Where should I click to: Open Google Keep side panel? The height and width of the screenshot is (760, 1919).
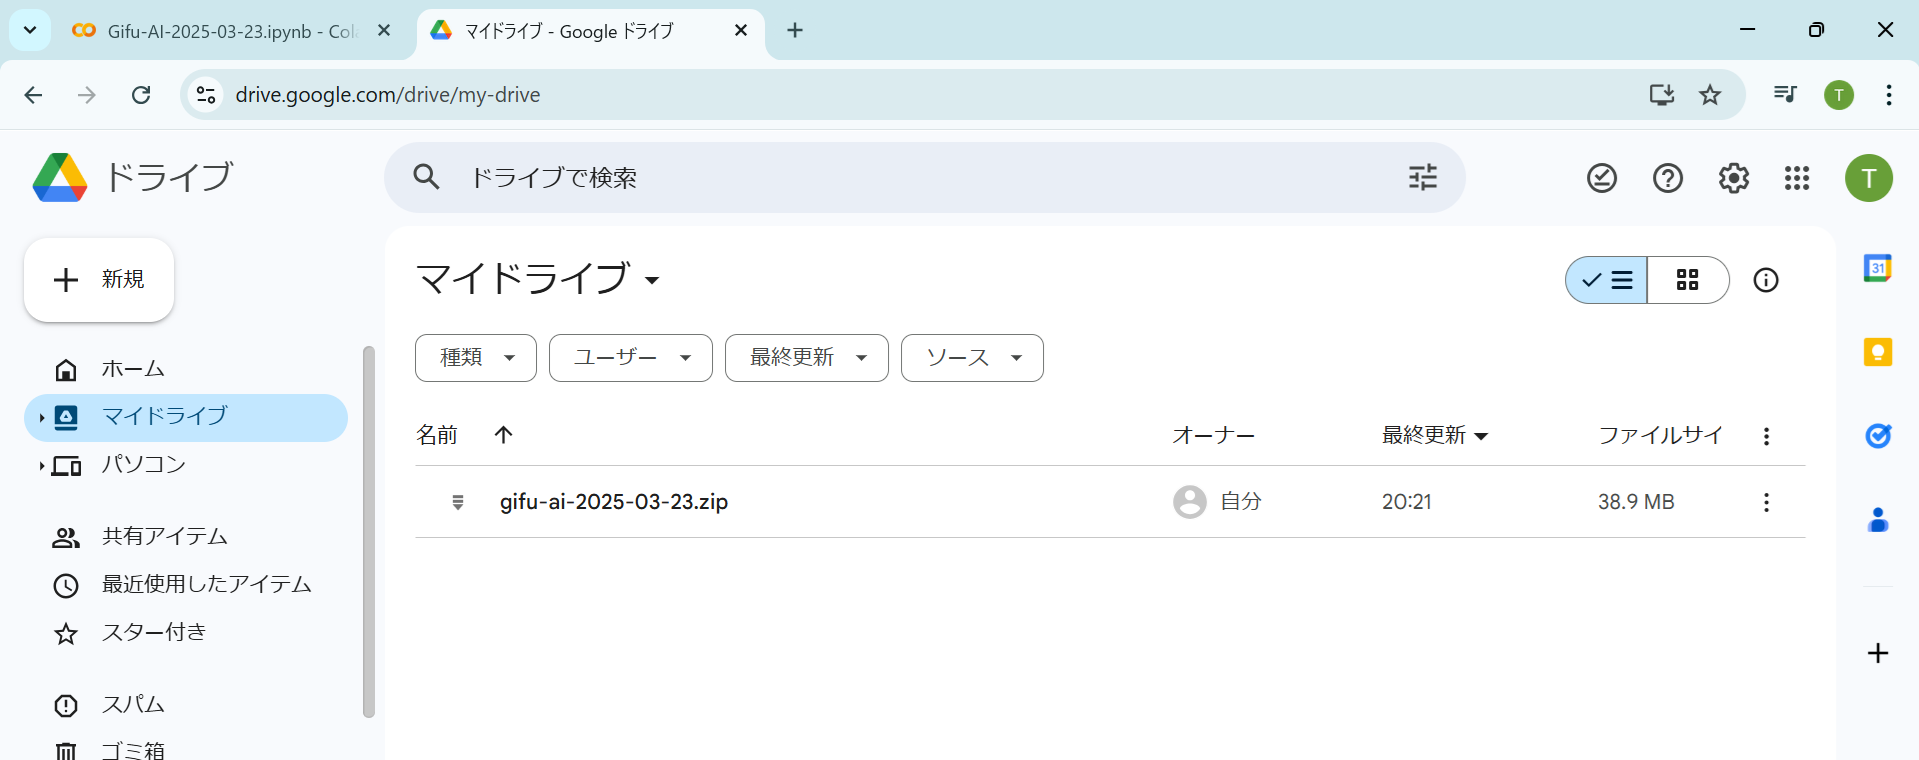tap(1878, 352)
